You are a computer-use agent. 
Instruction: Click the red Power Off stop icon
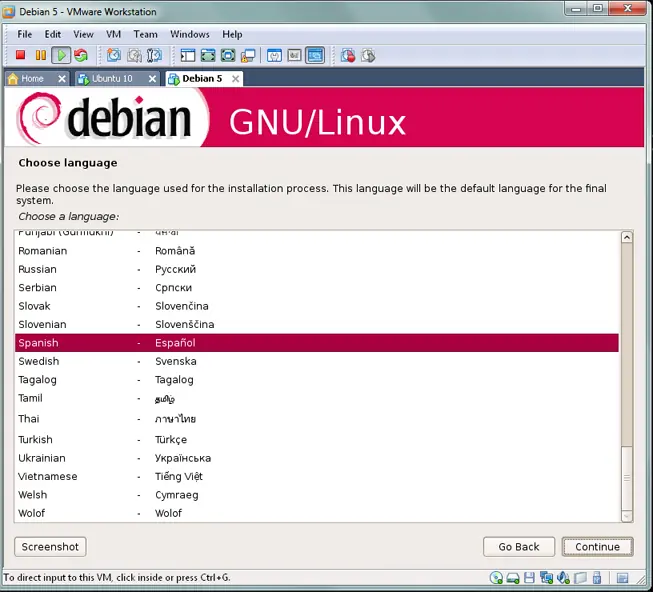(x=20, y=55)
